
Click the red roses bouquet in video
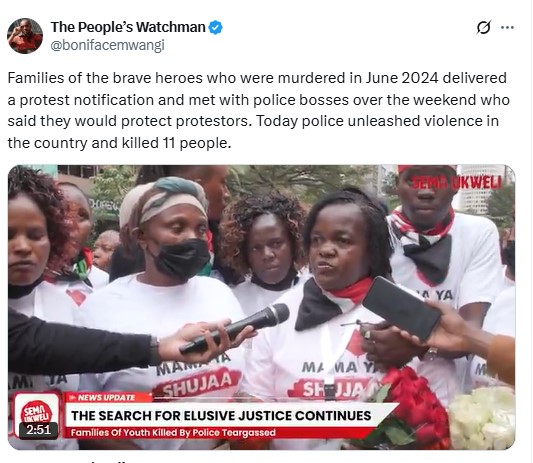[x=413, y=406]
